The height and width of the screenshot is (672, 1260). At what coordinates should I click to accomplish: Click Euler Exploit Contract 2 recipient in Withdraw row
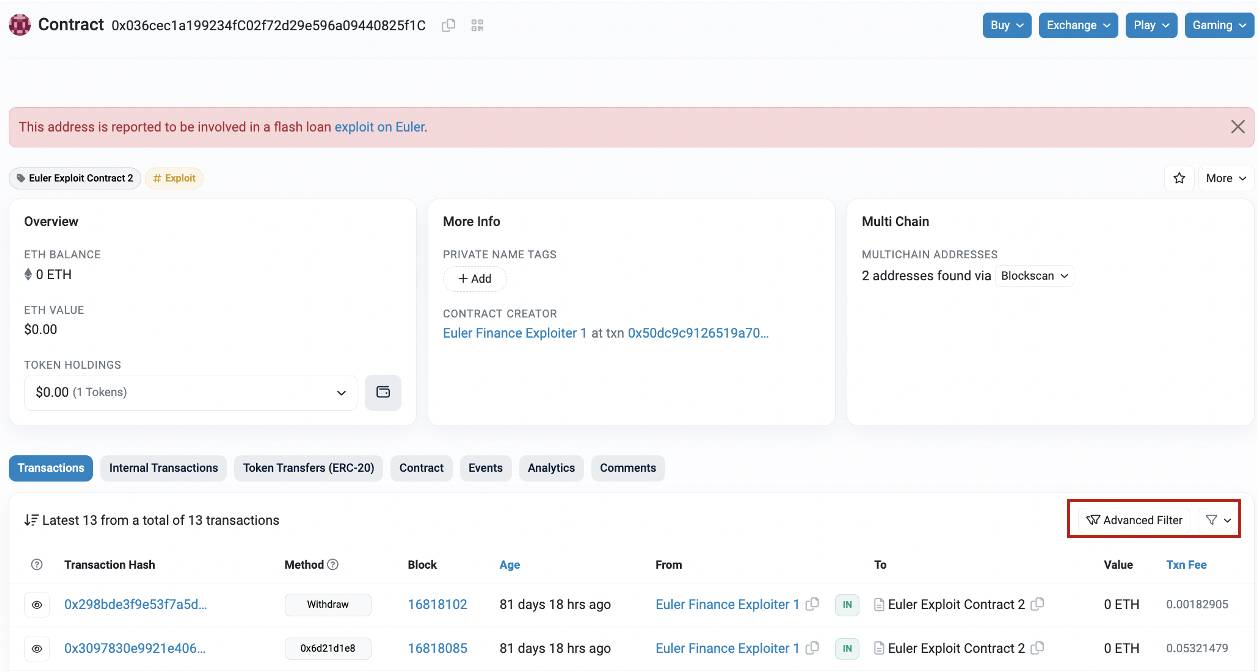956,604
